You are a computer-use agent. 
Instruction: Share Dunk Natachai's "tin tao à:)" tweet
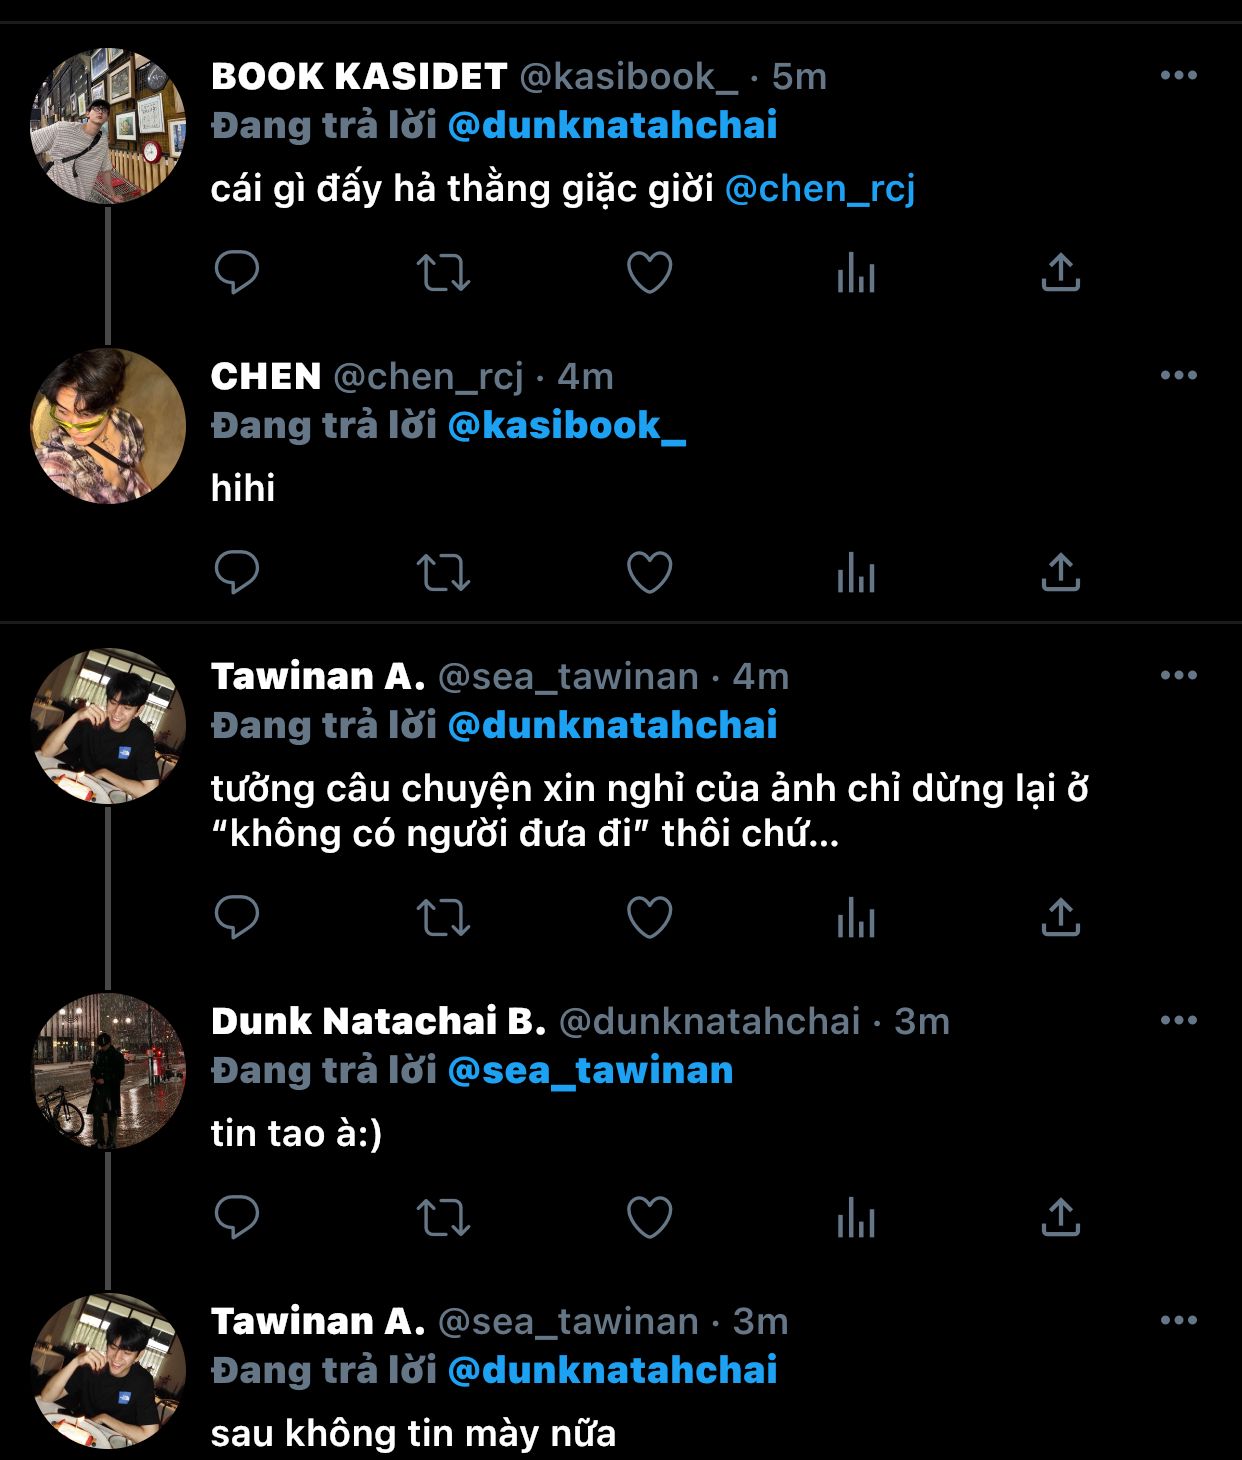pyautogui.click(x=1060, y=1217)
